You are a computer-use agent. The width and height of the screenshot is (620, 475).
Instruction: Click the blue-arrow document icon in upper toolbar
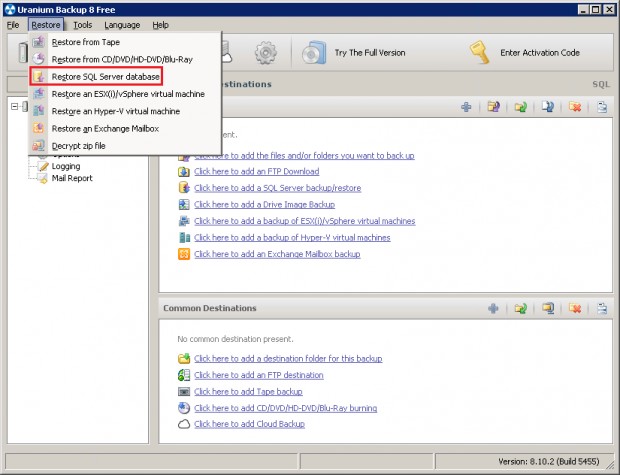point(548,106)
